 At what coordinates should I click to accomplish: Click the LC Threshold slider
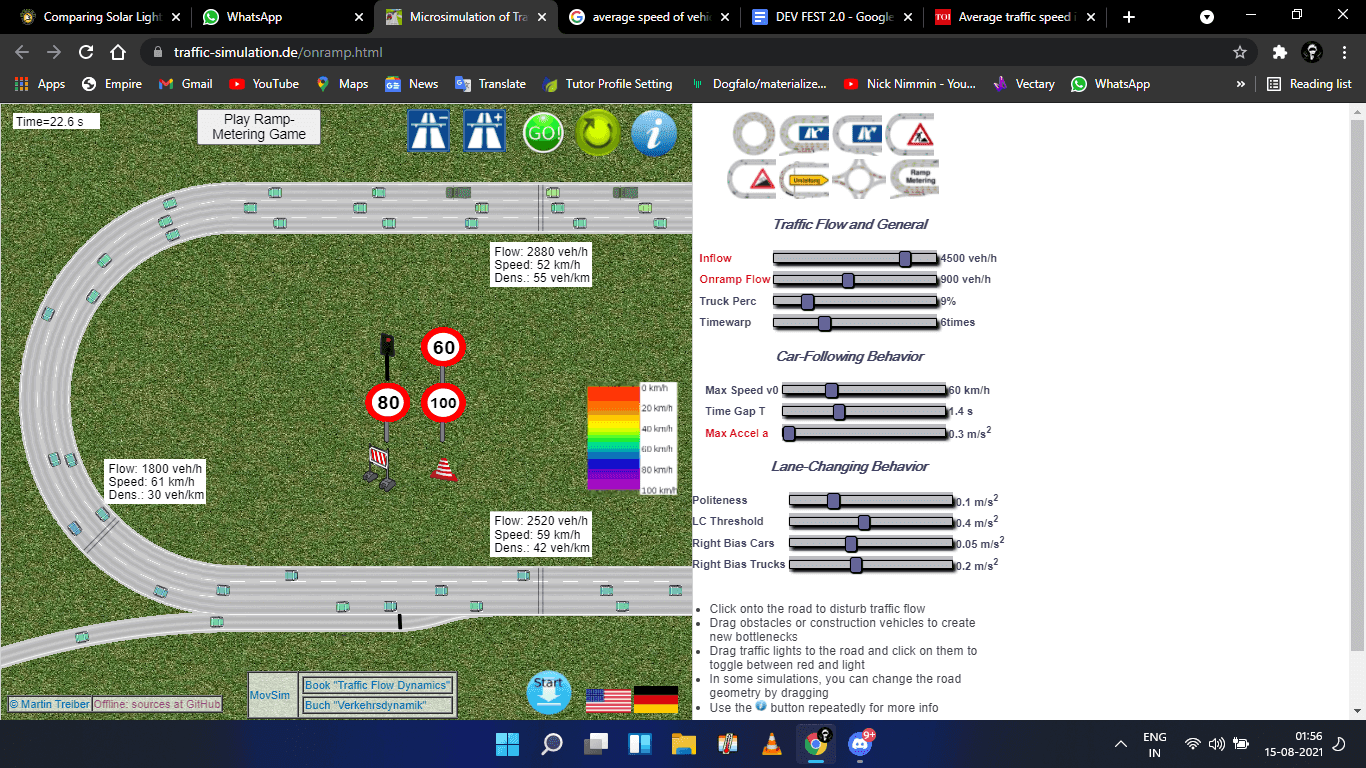(871, 522)
